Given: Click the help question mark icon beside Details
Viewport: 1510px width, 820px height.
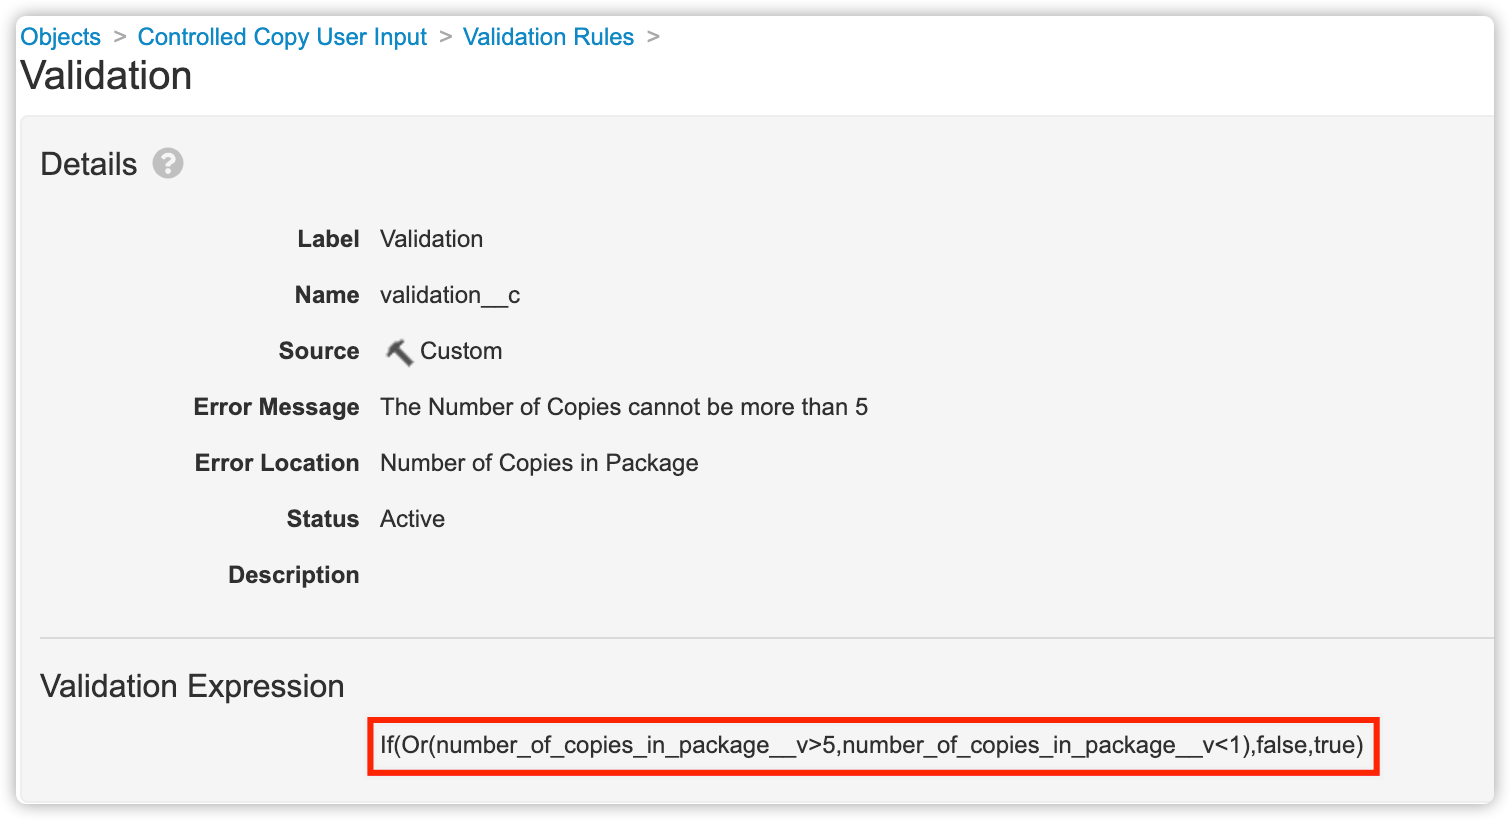Looking at the screenshot, I should (x=168, y=163).
